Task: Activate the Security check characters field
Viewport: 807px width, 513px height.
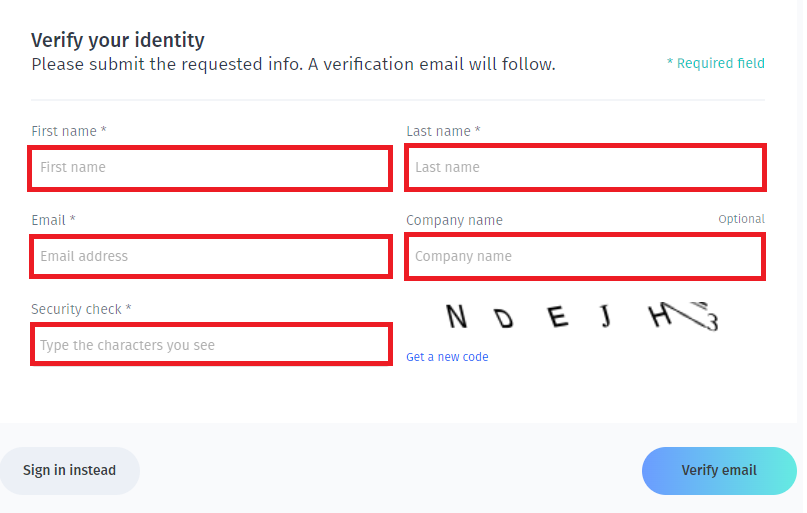Action: 211,344
